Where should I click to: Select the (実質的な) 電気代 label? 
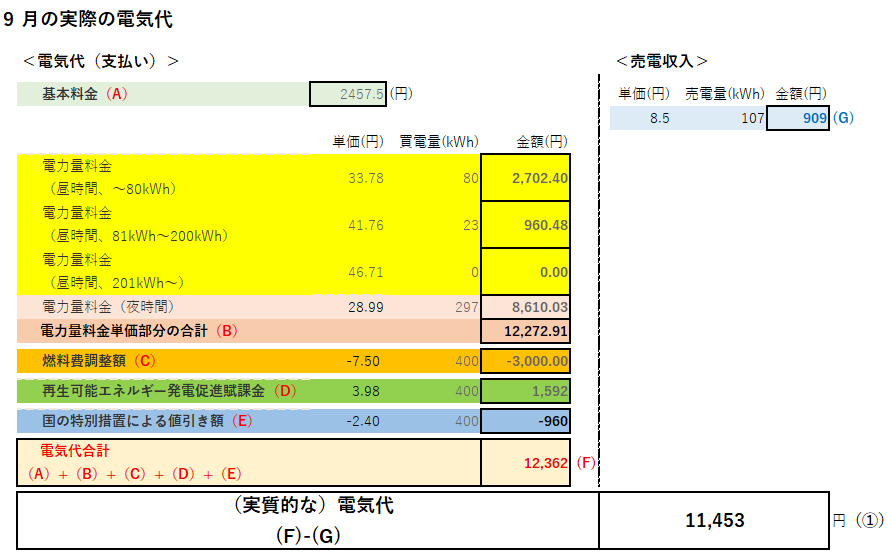[x=313, y=505]
